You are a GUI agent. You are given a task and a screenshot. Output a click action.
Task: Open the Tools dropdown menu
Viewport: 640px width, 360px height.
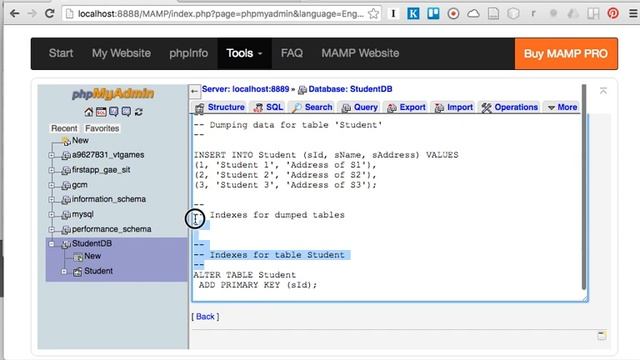(x=244, y=53)
